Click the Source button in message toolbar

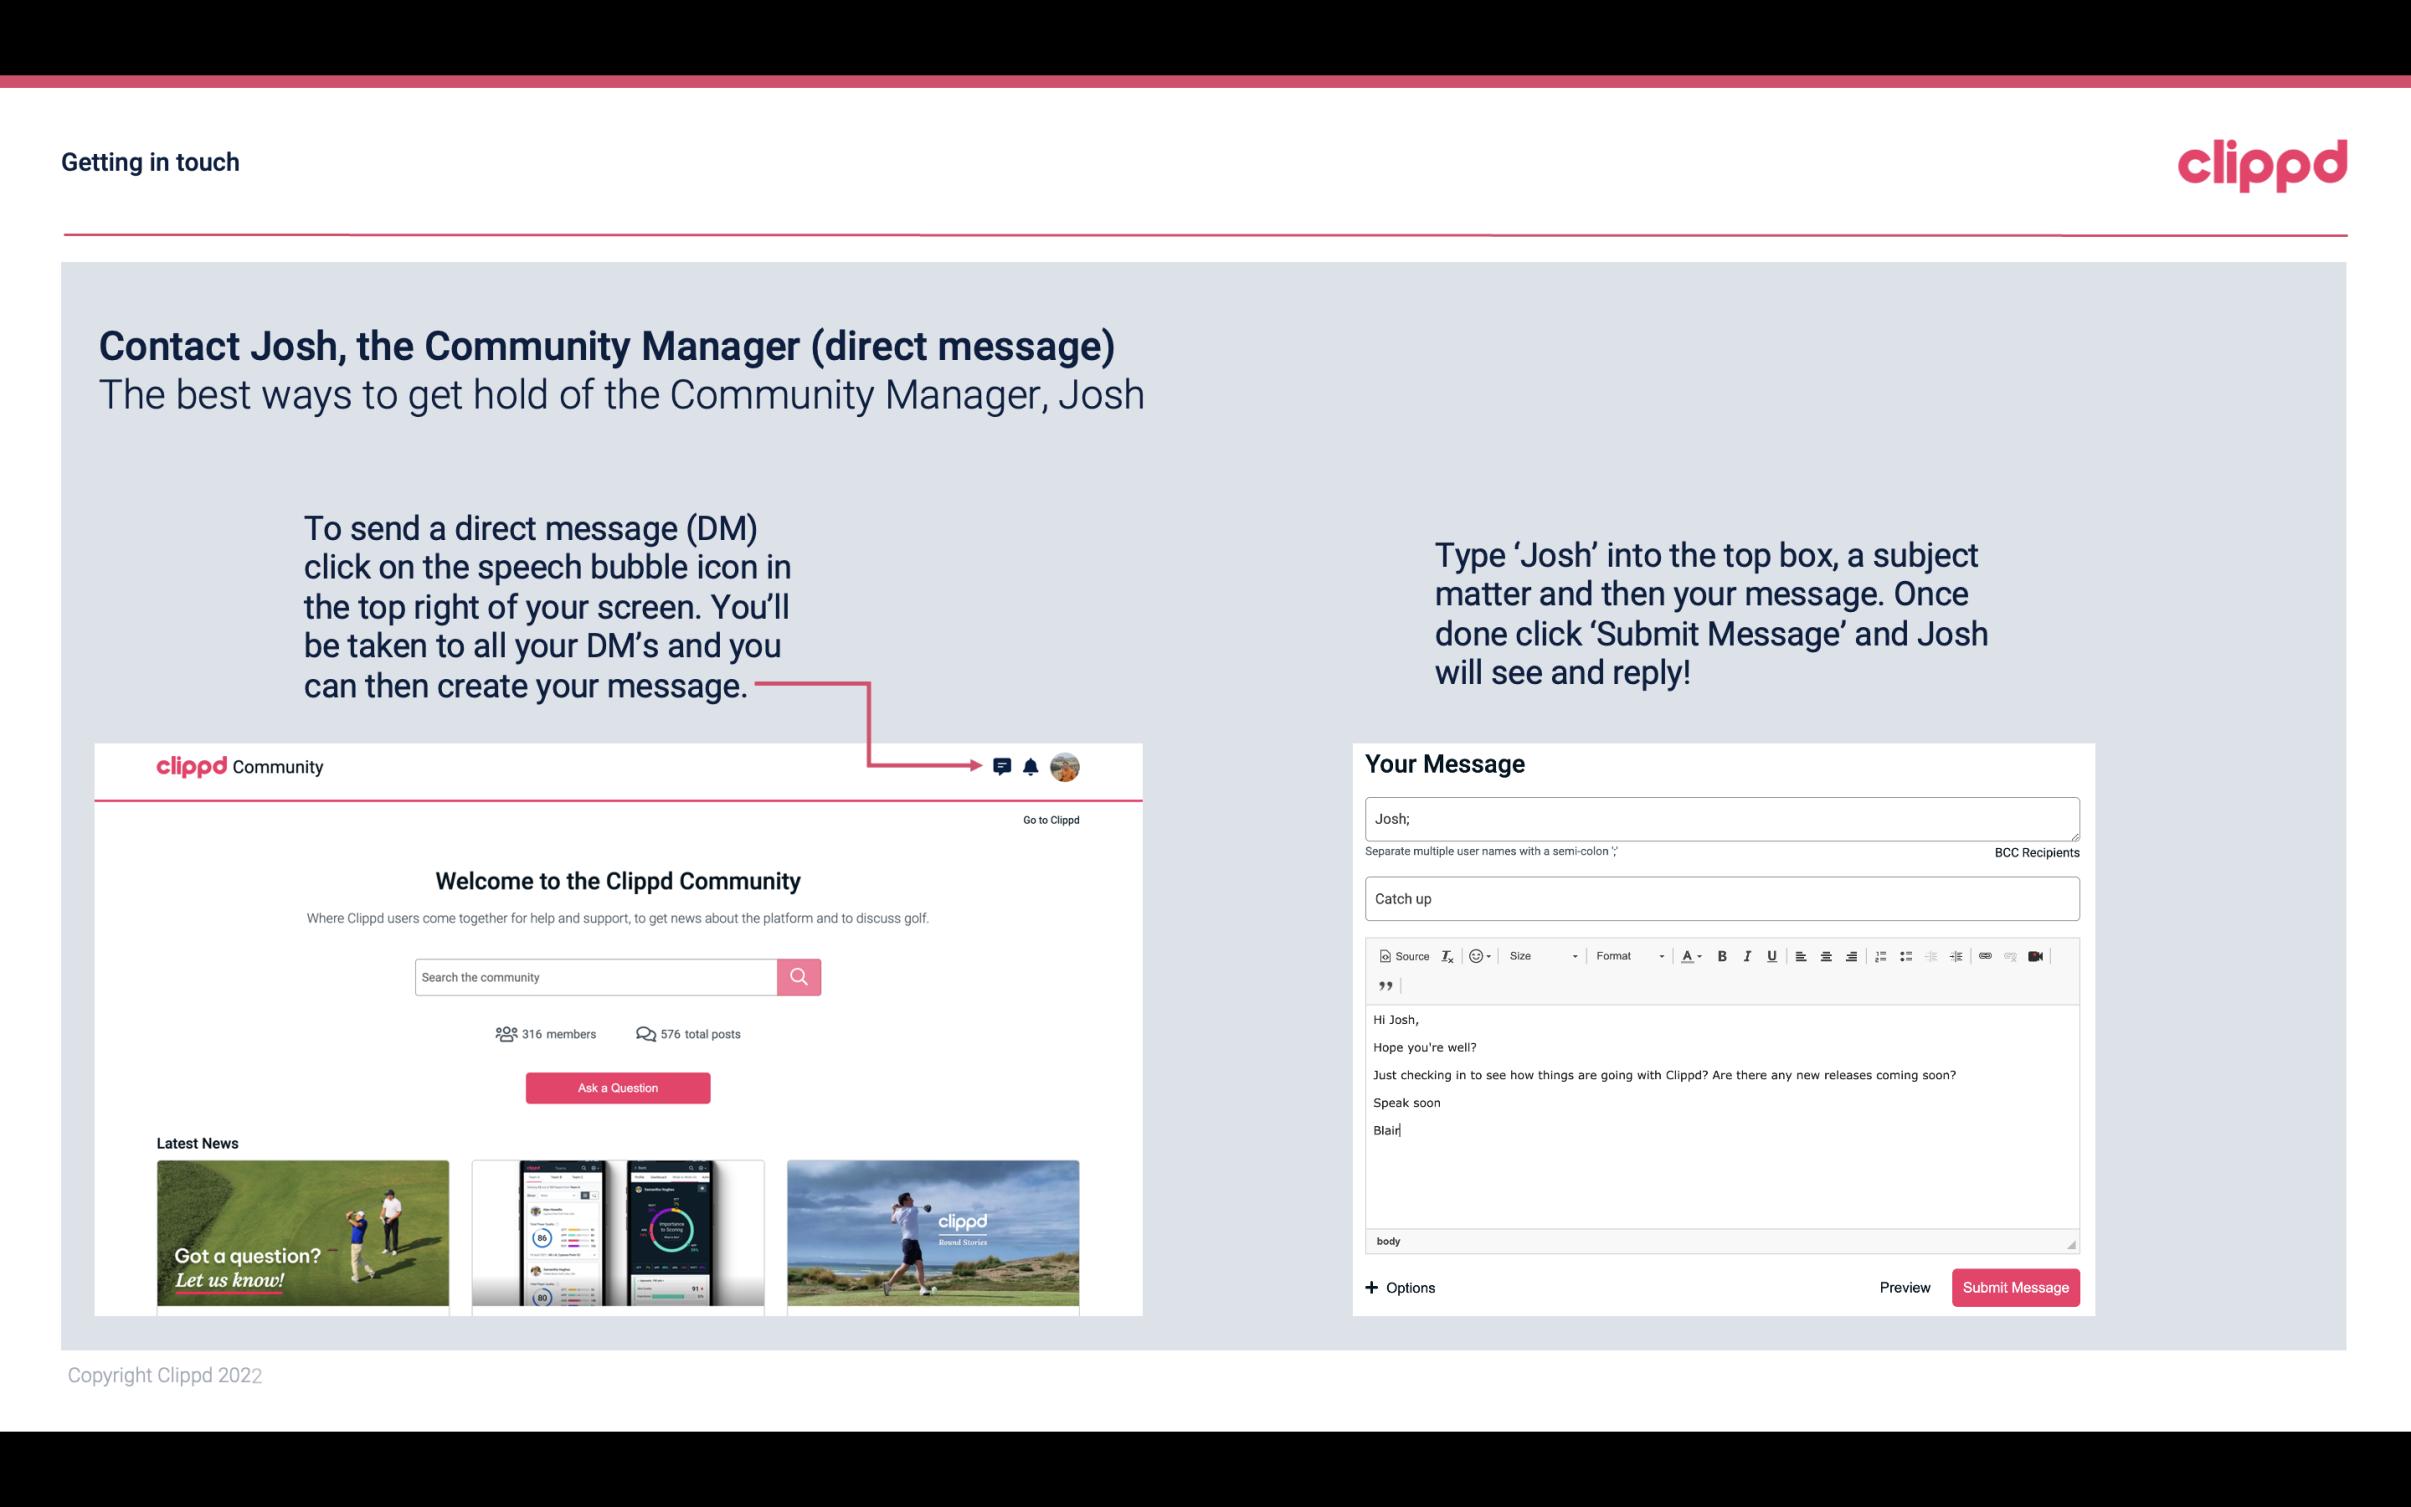coord(1403,955)
